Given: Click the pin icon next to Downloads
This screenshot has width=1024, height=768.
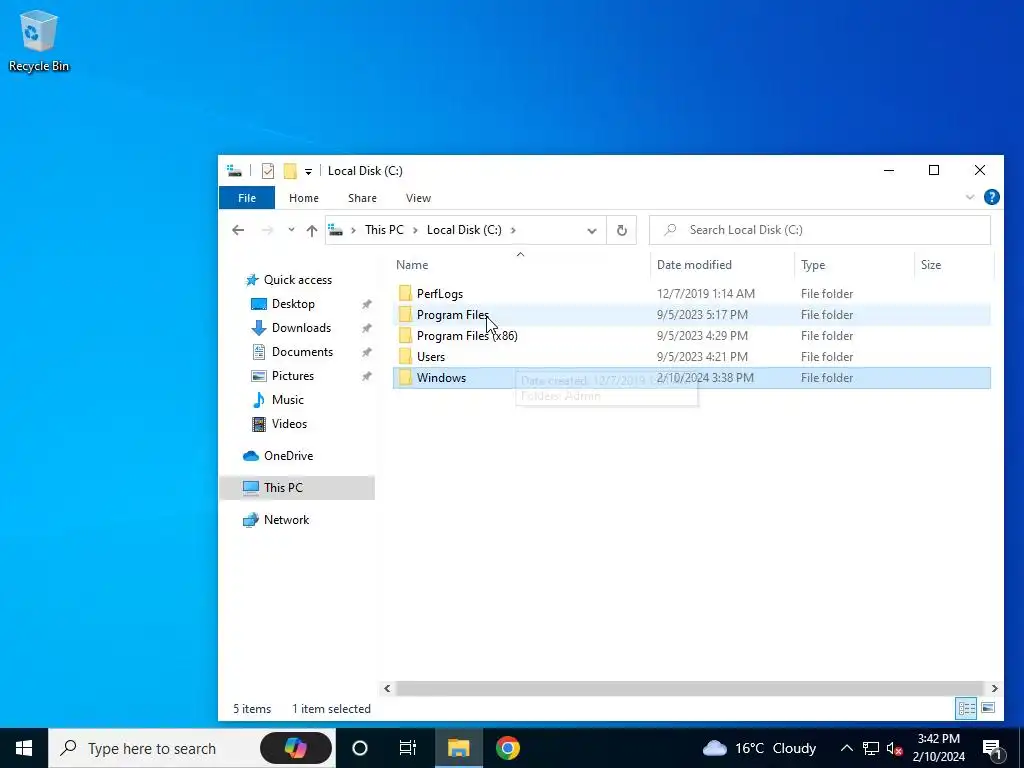Looking at the screenshot, I should tap(366, 328).
